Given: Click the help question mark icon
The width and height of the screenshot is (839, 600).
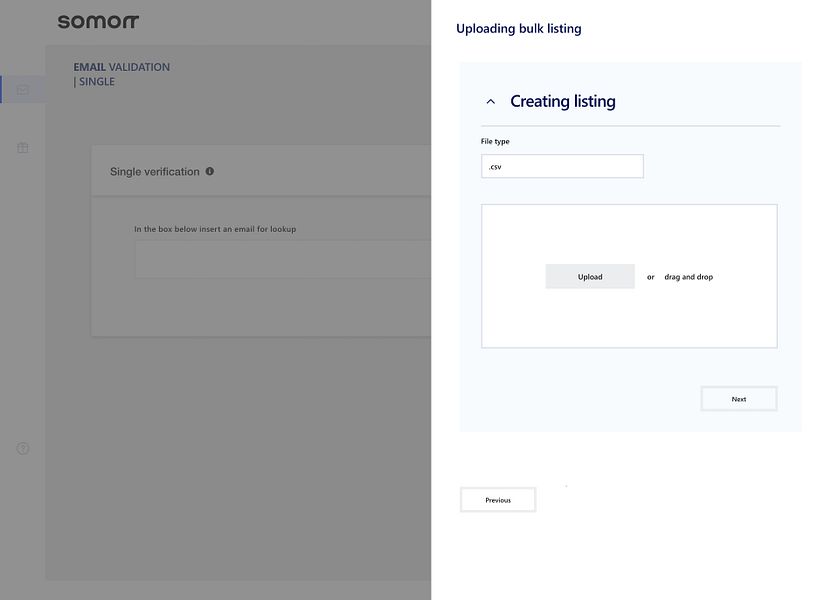Looking at the screenshot, I should [22, 448].
